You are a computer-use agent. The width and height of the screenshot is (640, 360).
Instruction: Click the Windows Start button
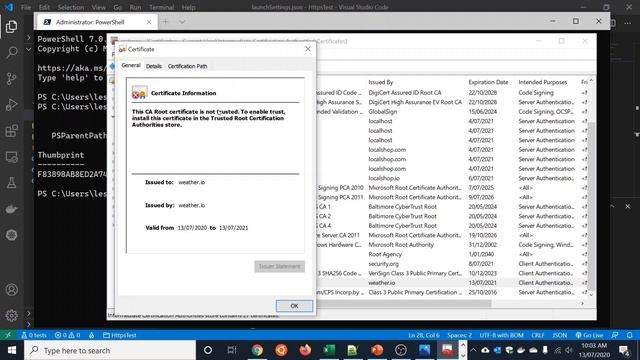click(11, 350)
